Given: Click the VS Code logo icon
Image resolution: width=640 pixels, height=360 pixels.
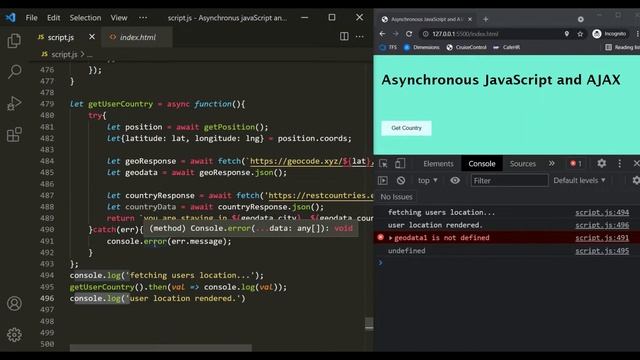Looking at the screenshot, I should click(10, 18).
